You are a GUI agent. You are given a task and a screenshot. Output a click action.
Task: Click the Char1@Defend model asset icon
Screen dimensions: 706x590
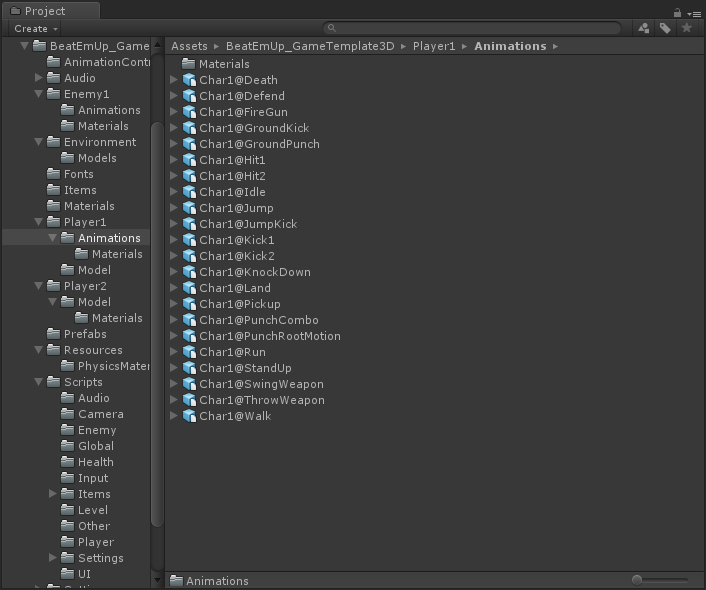[189, 96]
